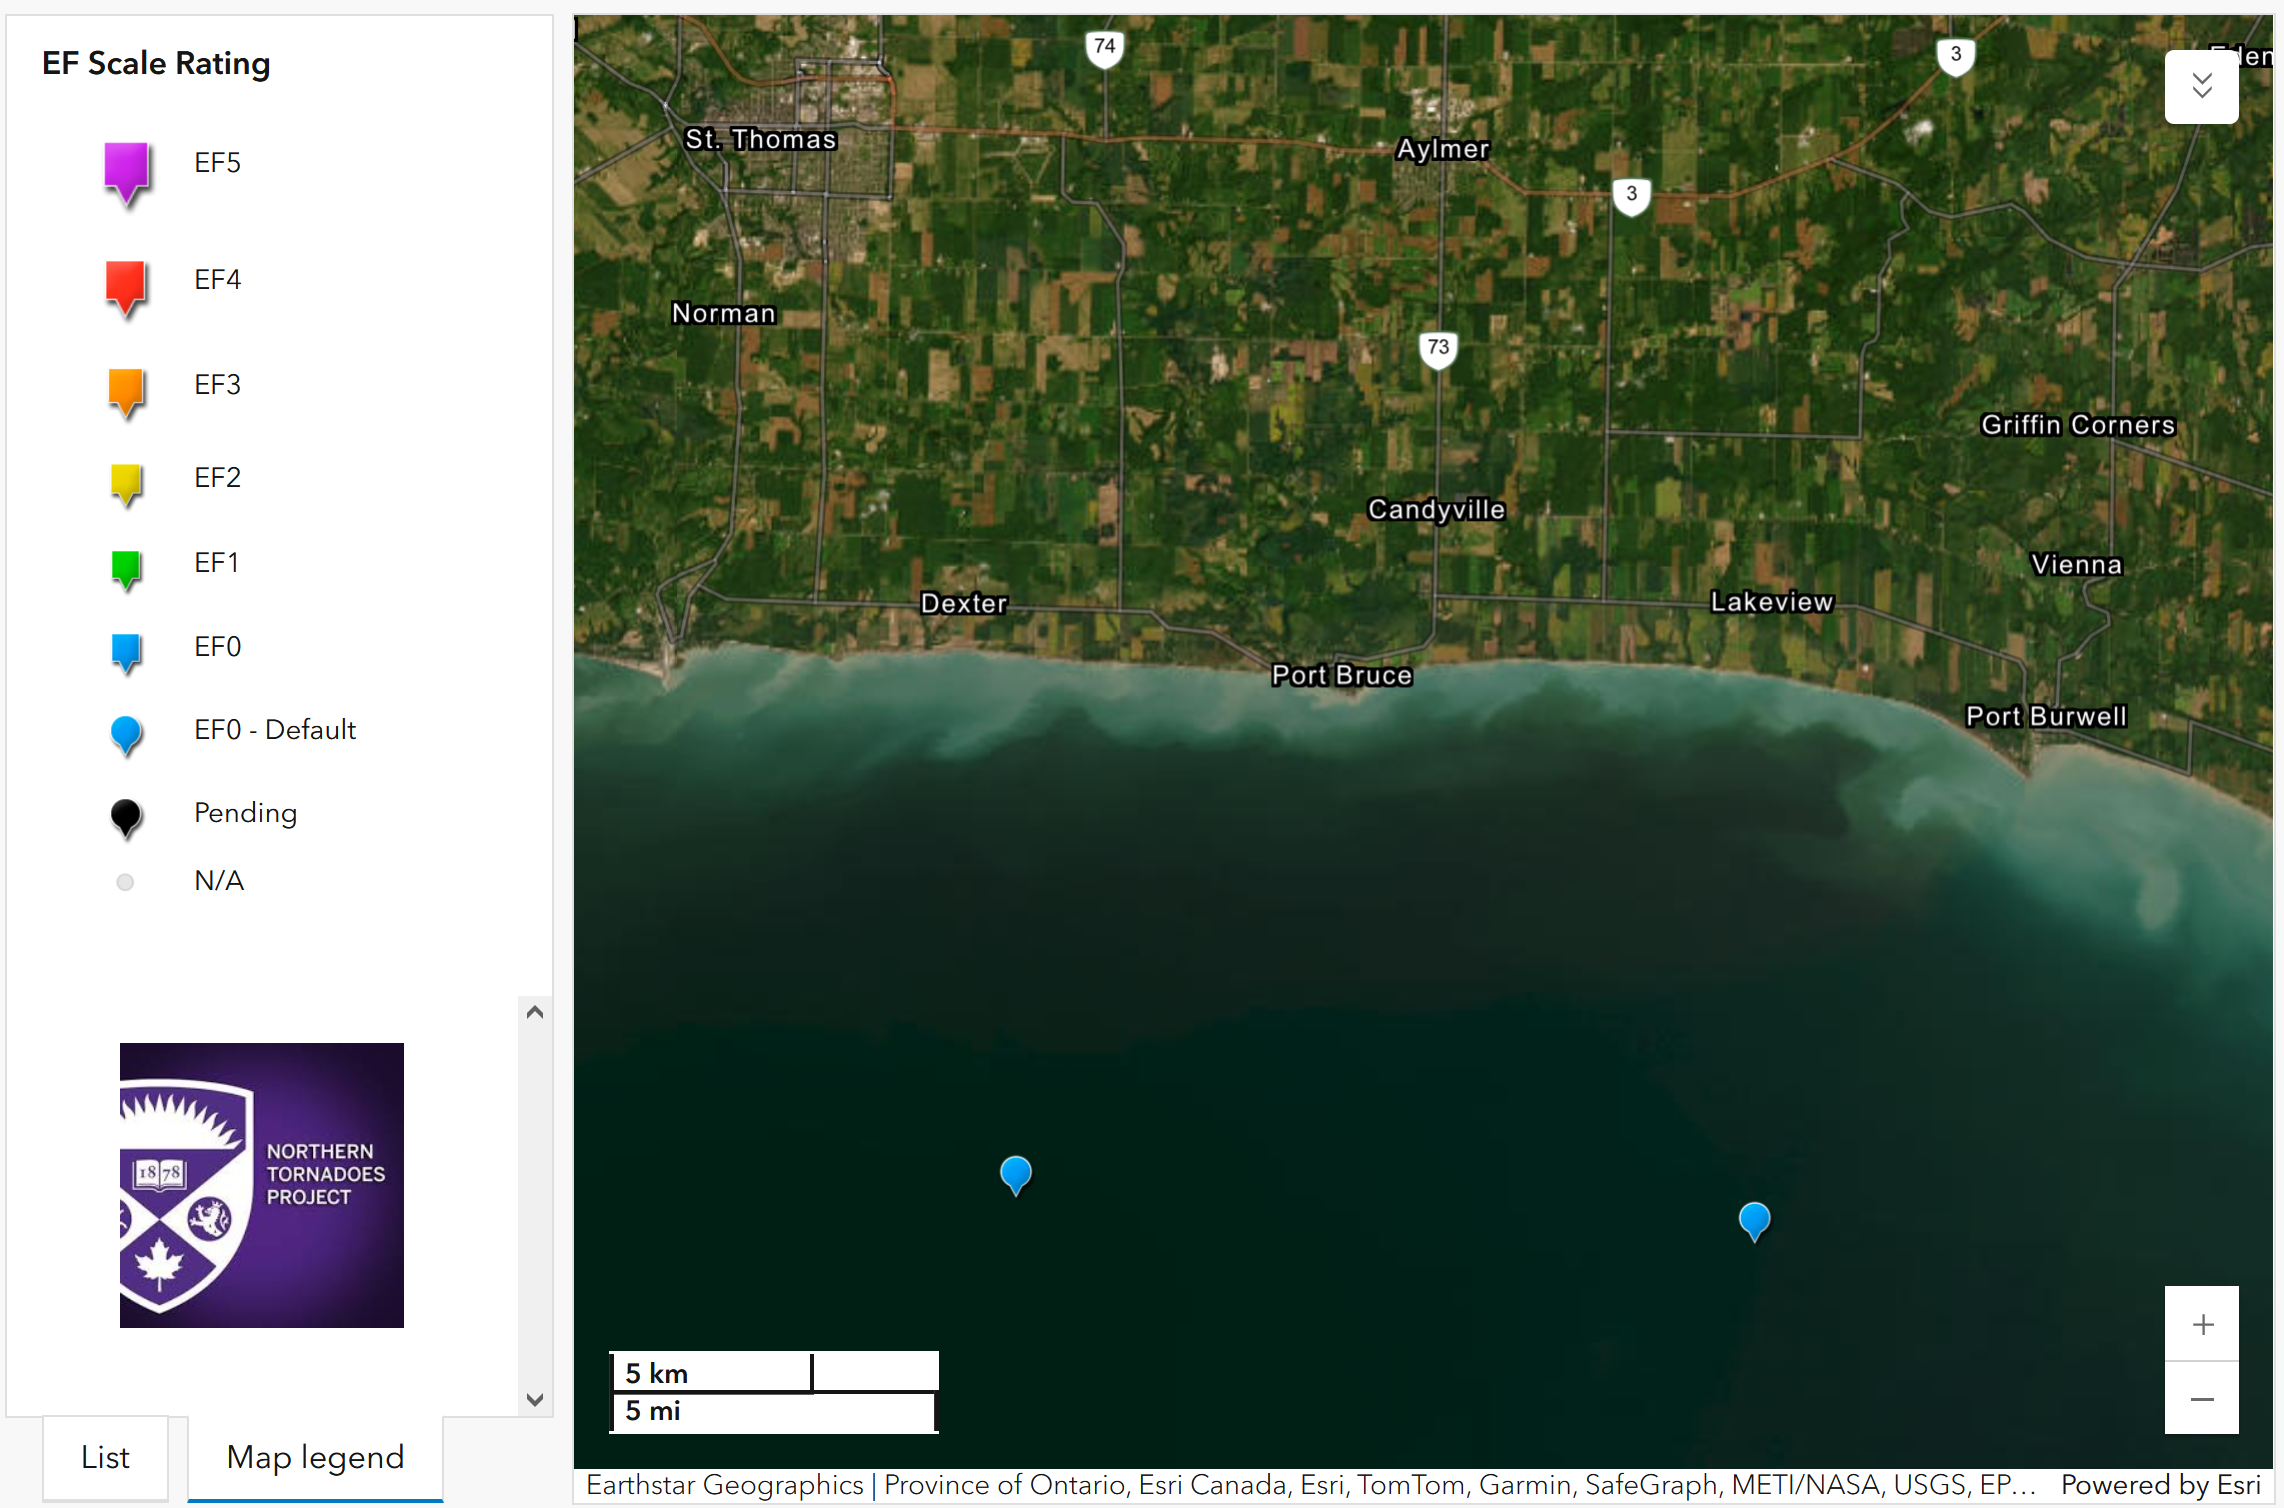Click the EF1 legend label
Image resolution: width=2284 pixels, height=1508 pixels.
(x=216, y=562)
